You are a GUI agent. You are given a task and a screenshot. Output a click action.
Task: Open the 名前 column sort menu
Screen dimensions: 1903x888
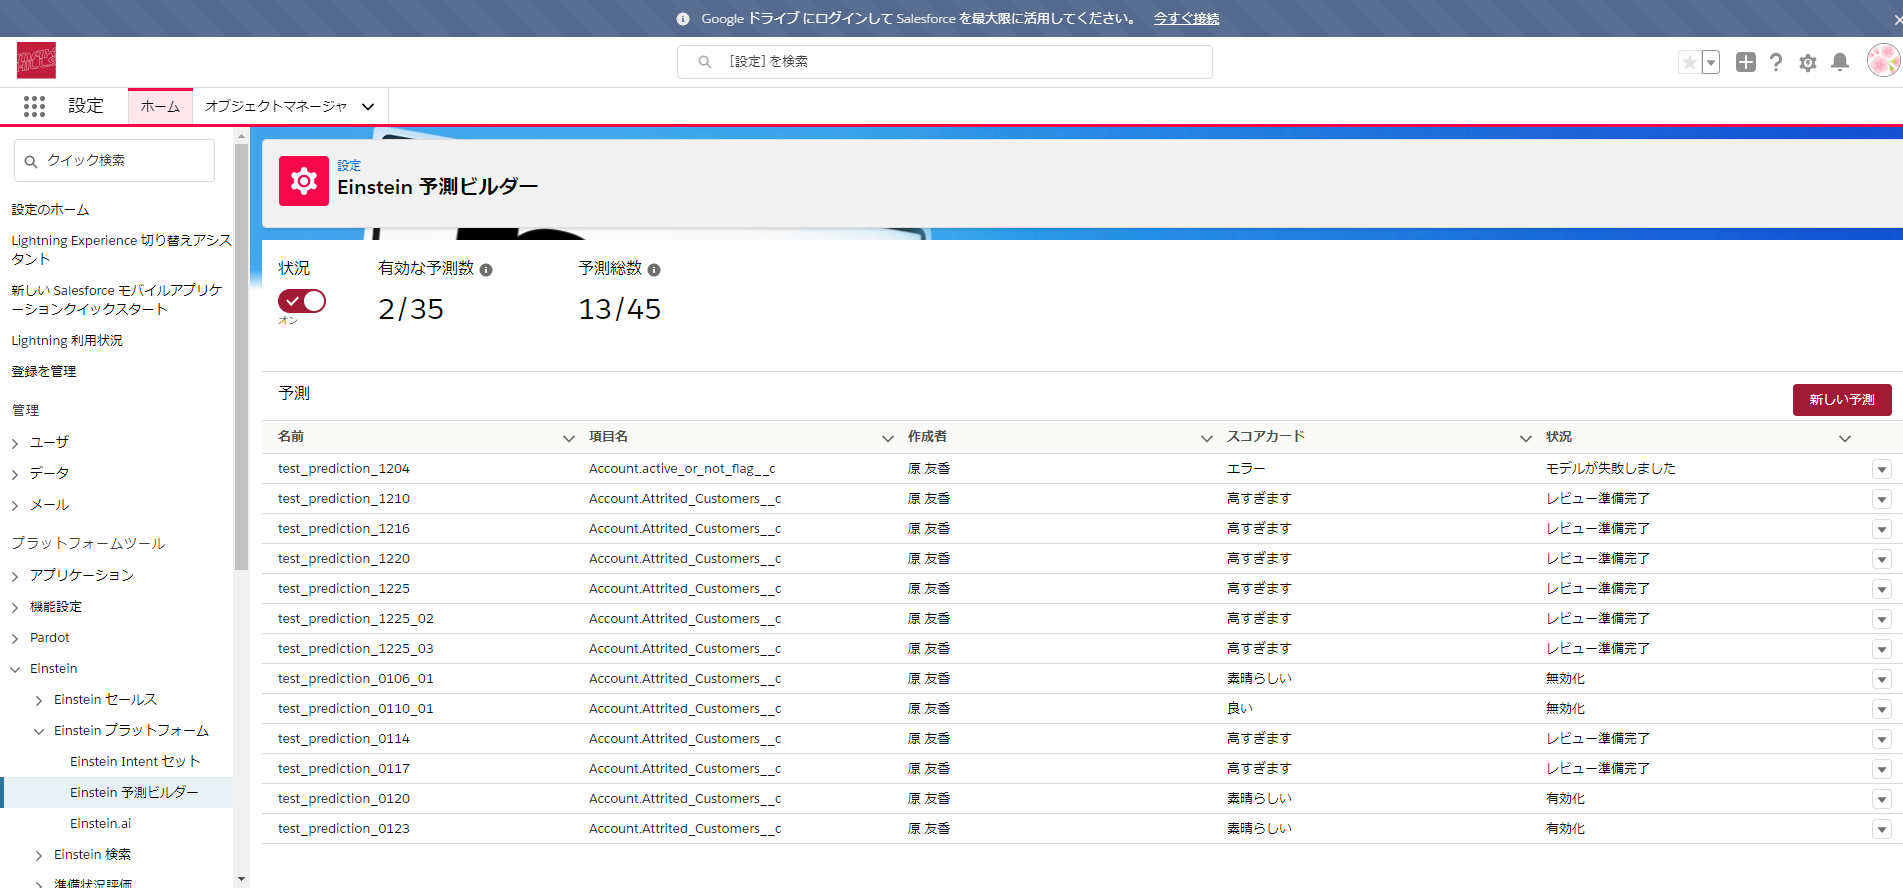click(568, 438)
